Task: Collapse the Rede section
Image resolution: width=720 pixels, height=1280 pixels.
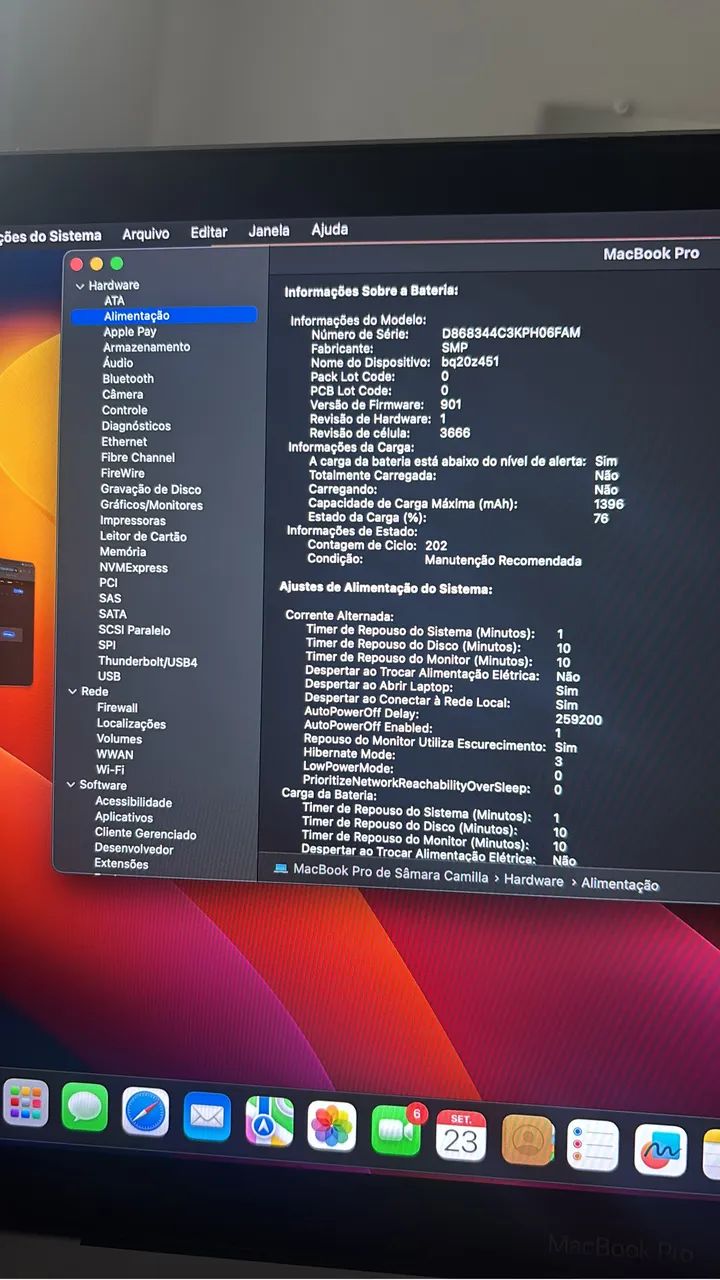Action: (x=73, y=691)
